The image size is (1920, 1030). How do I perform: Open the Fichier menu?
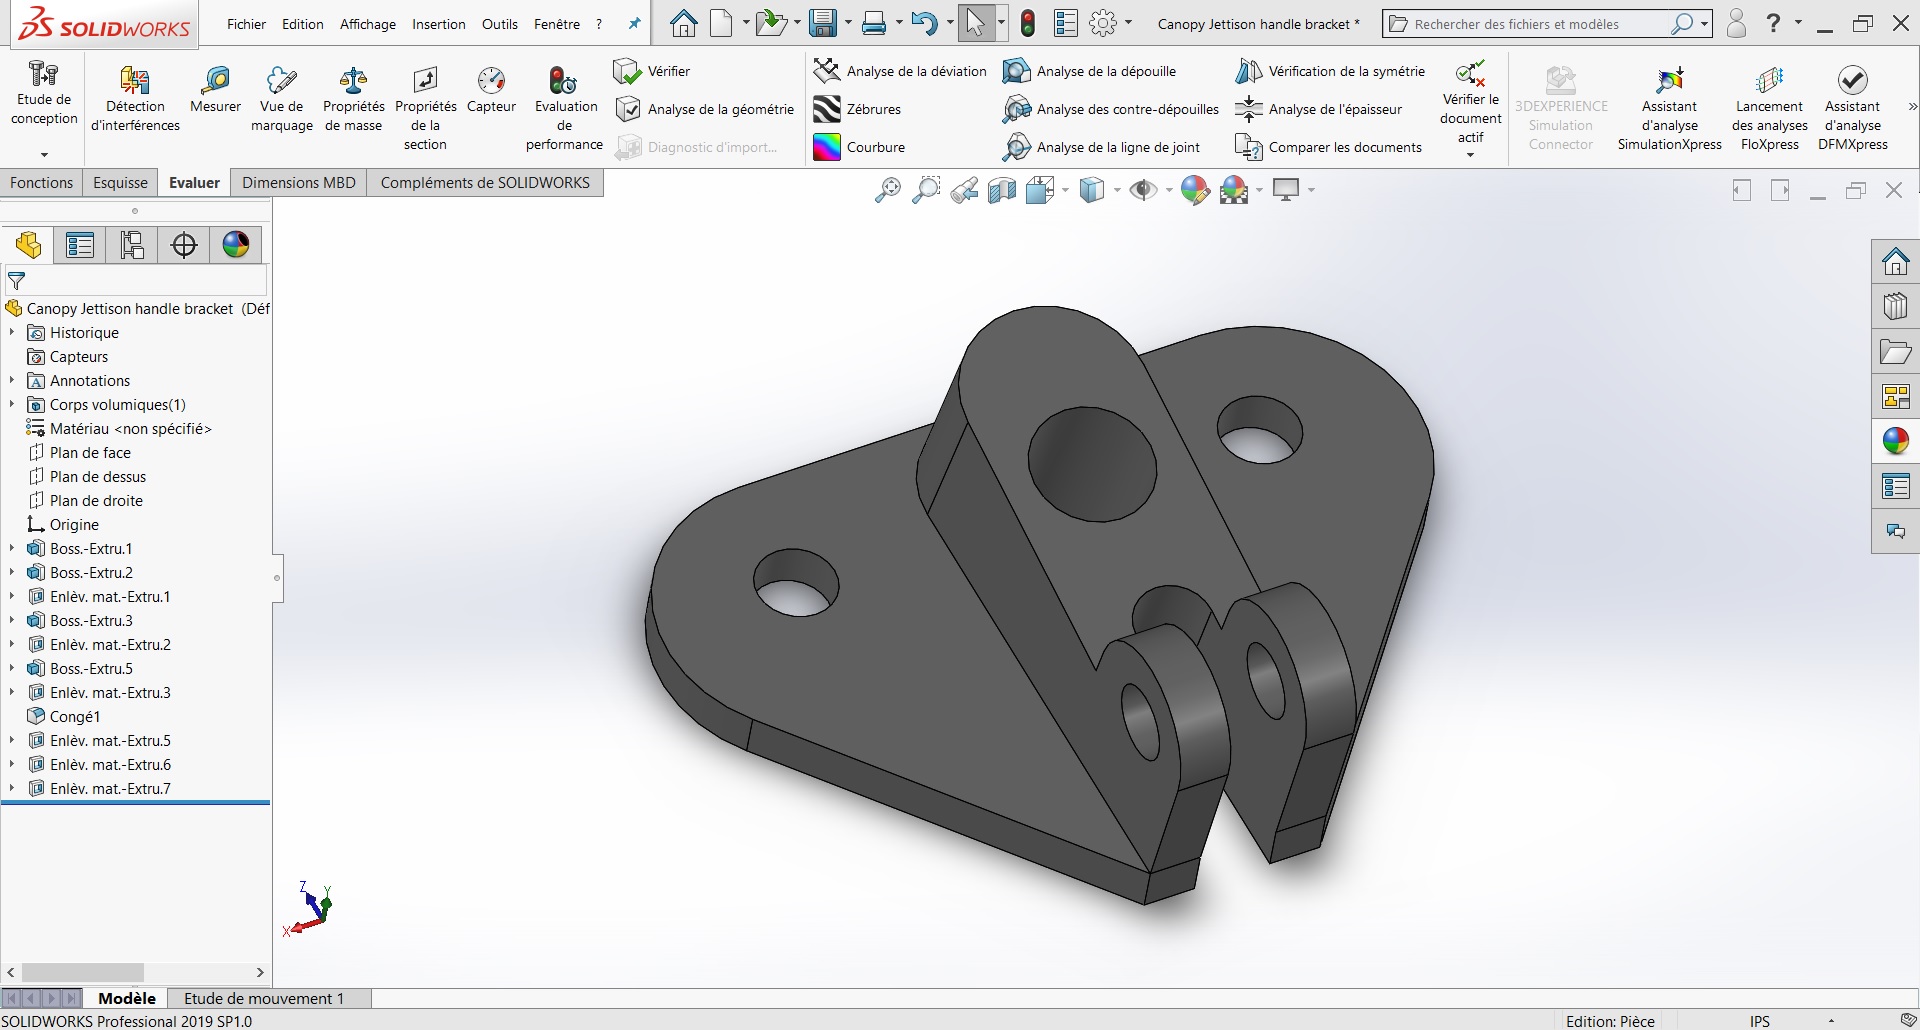(x=246, y=24)
